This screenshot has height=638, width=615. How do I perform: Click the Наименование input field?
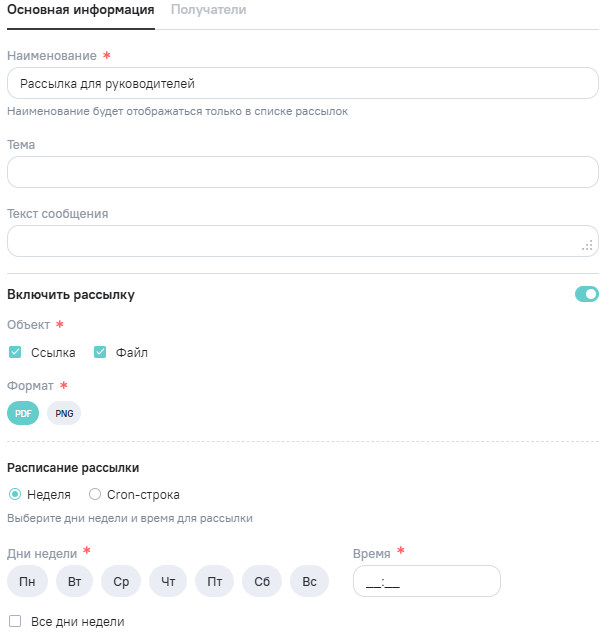click(302, 83)
